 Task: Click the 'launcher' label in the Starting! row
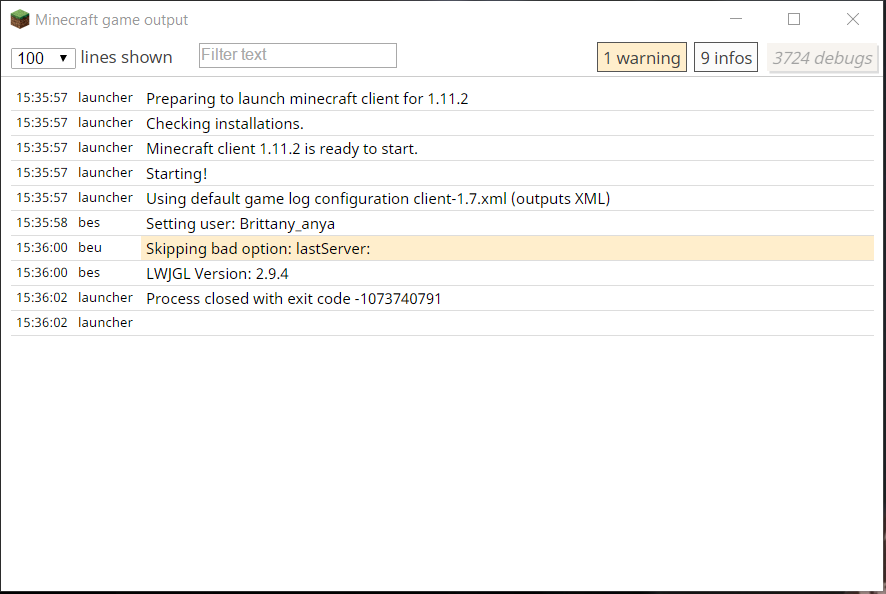[x=105, y=172]
